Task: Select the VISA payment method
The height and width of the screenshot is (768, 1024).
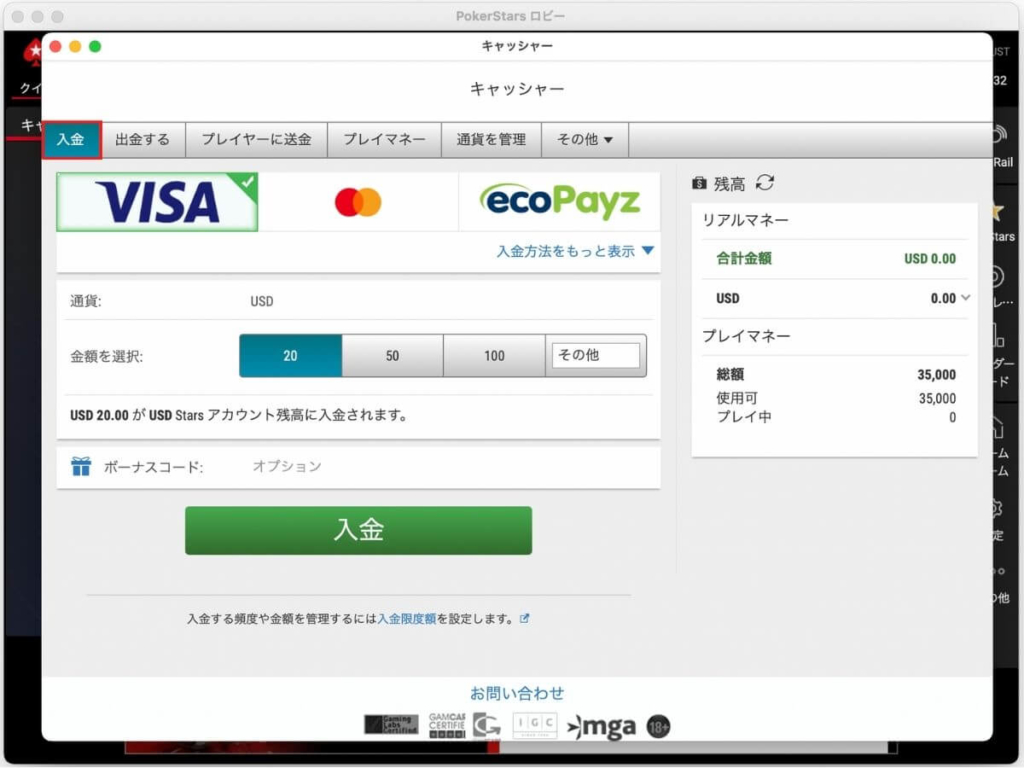Action: click(157, 202)
